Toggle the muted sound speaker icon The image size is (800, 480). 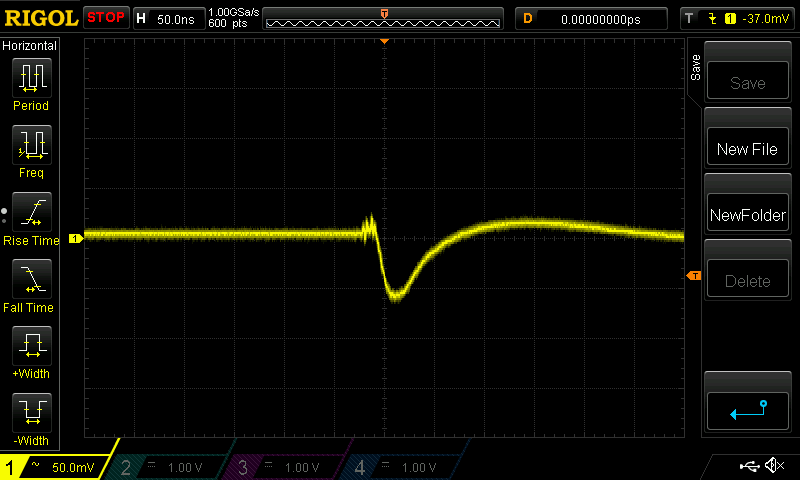(x=774, y=465)
